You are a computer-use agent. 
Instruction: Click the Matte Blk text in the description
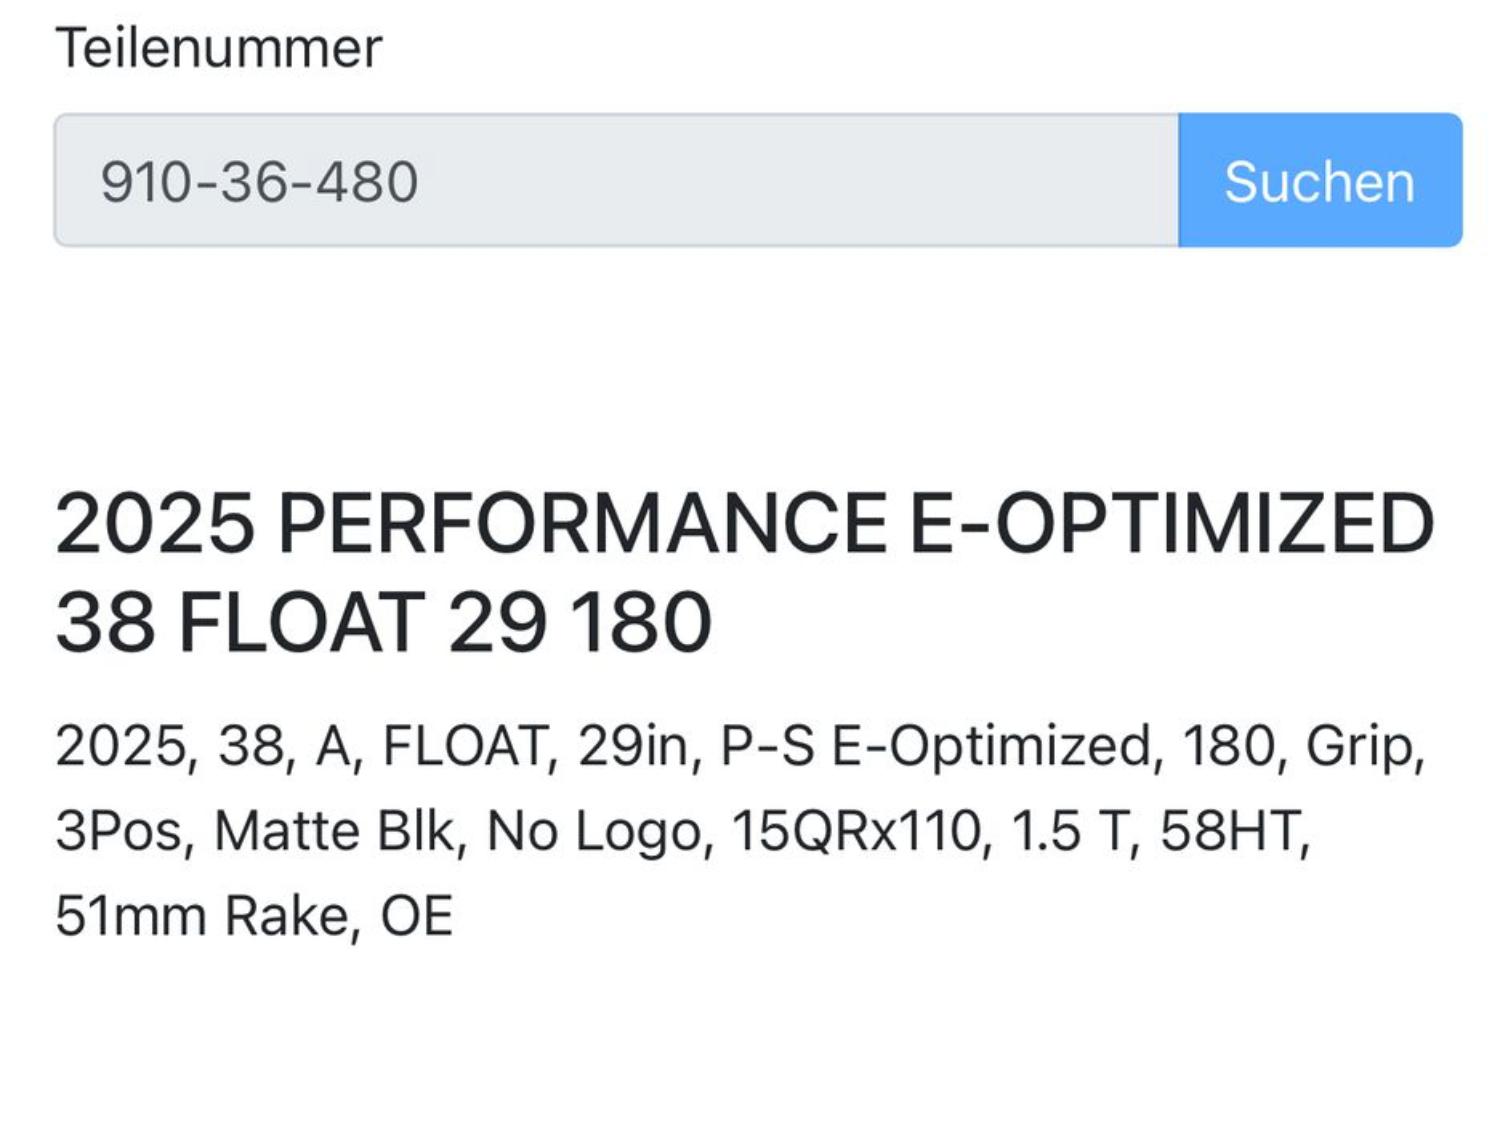(335, 831)
